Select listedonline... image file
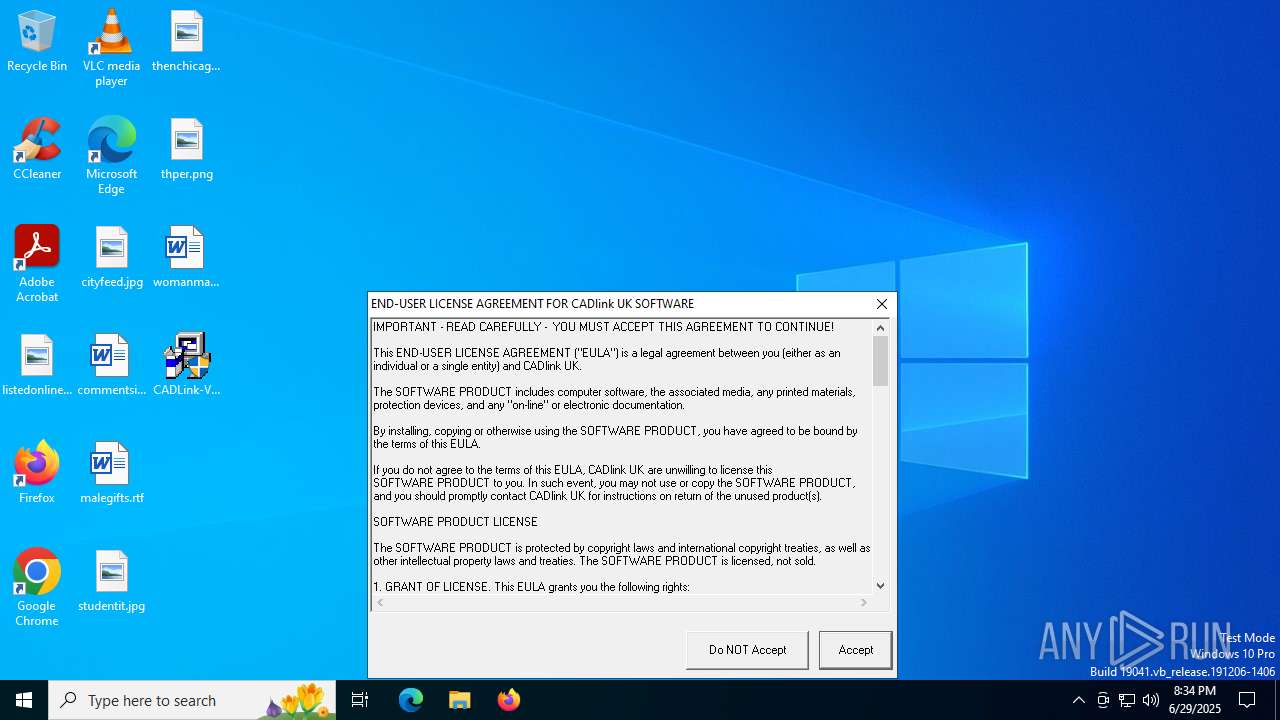This screenshot has height=720, width=1280. (x=37, y=366)
